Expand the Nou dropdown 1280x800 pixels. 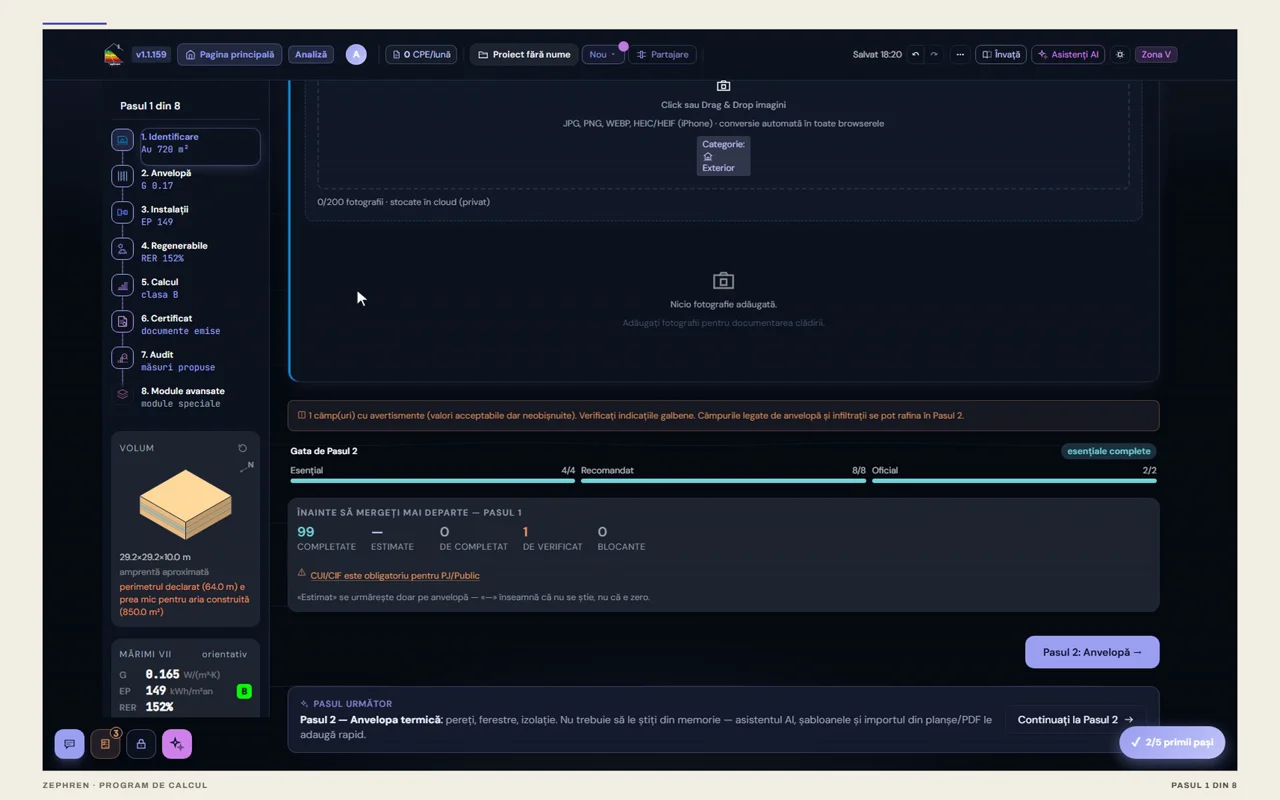603,55
